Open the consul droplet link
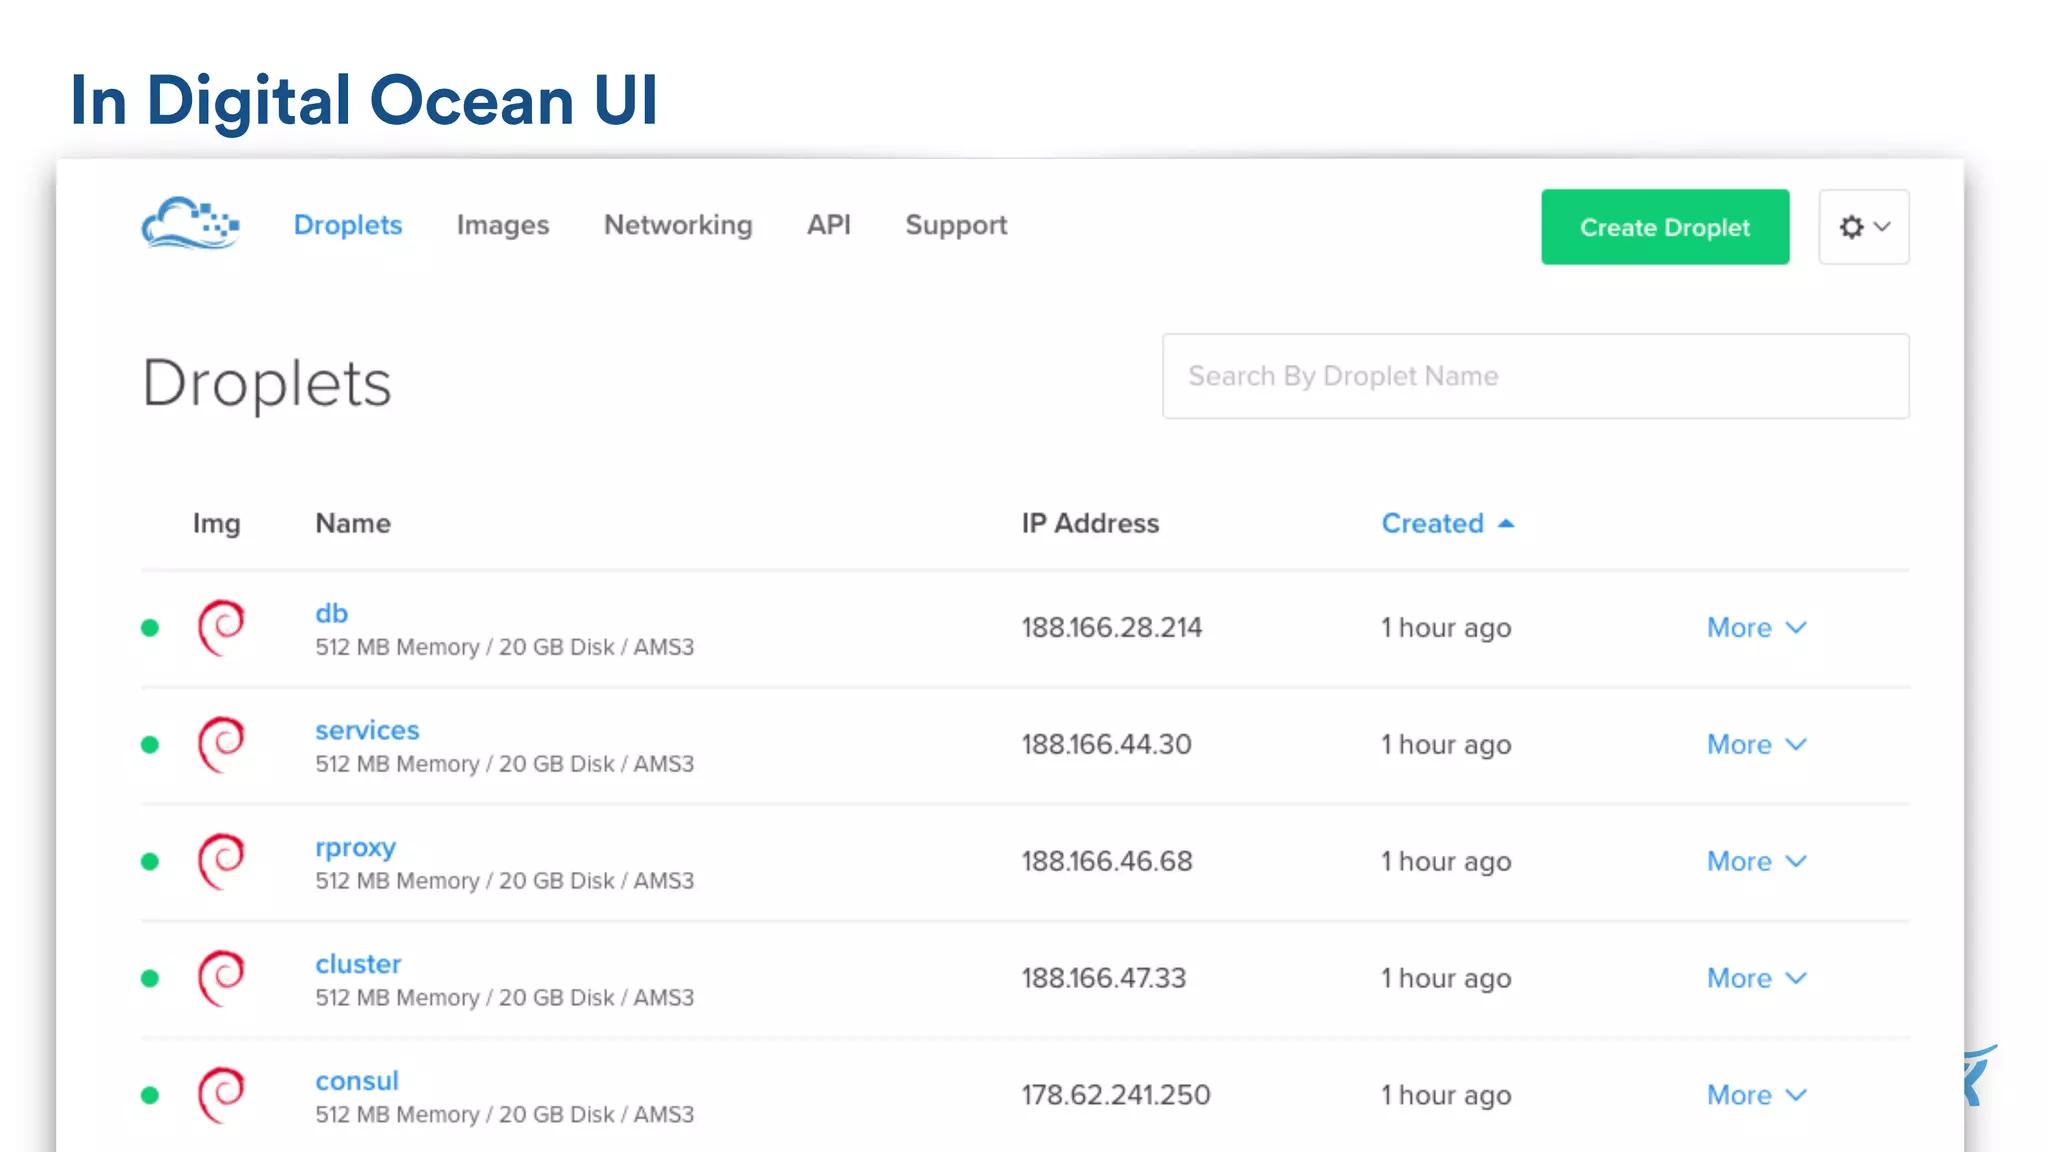 pyautogui.click(x=357, y=1081)
